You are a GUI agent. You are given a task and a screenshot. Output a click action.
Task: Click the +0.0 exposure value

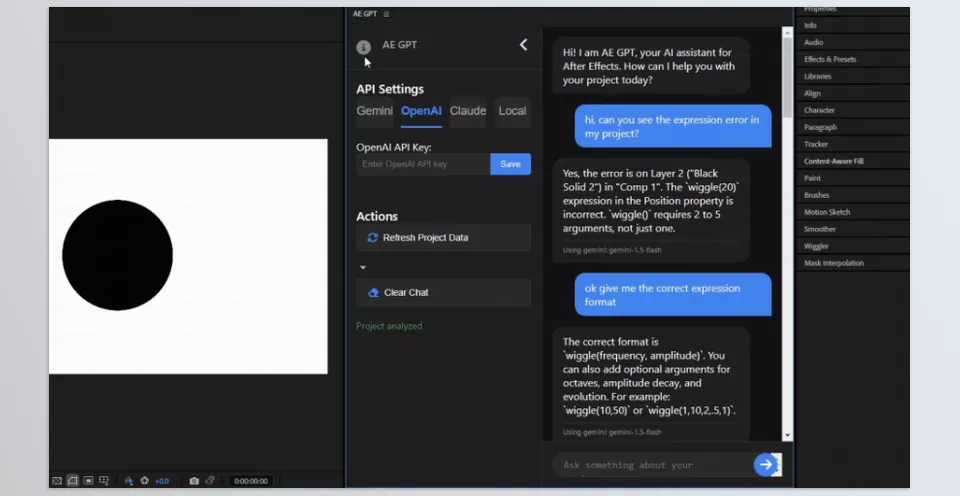point(162,481)
